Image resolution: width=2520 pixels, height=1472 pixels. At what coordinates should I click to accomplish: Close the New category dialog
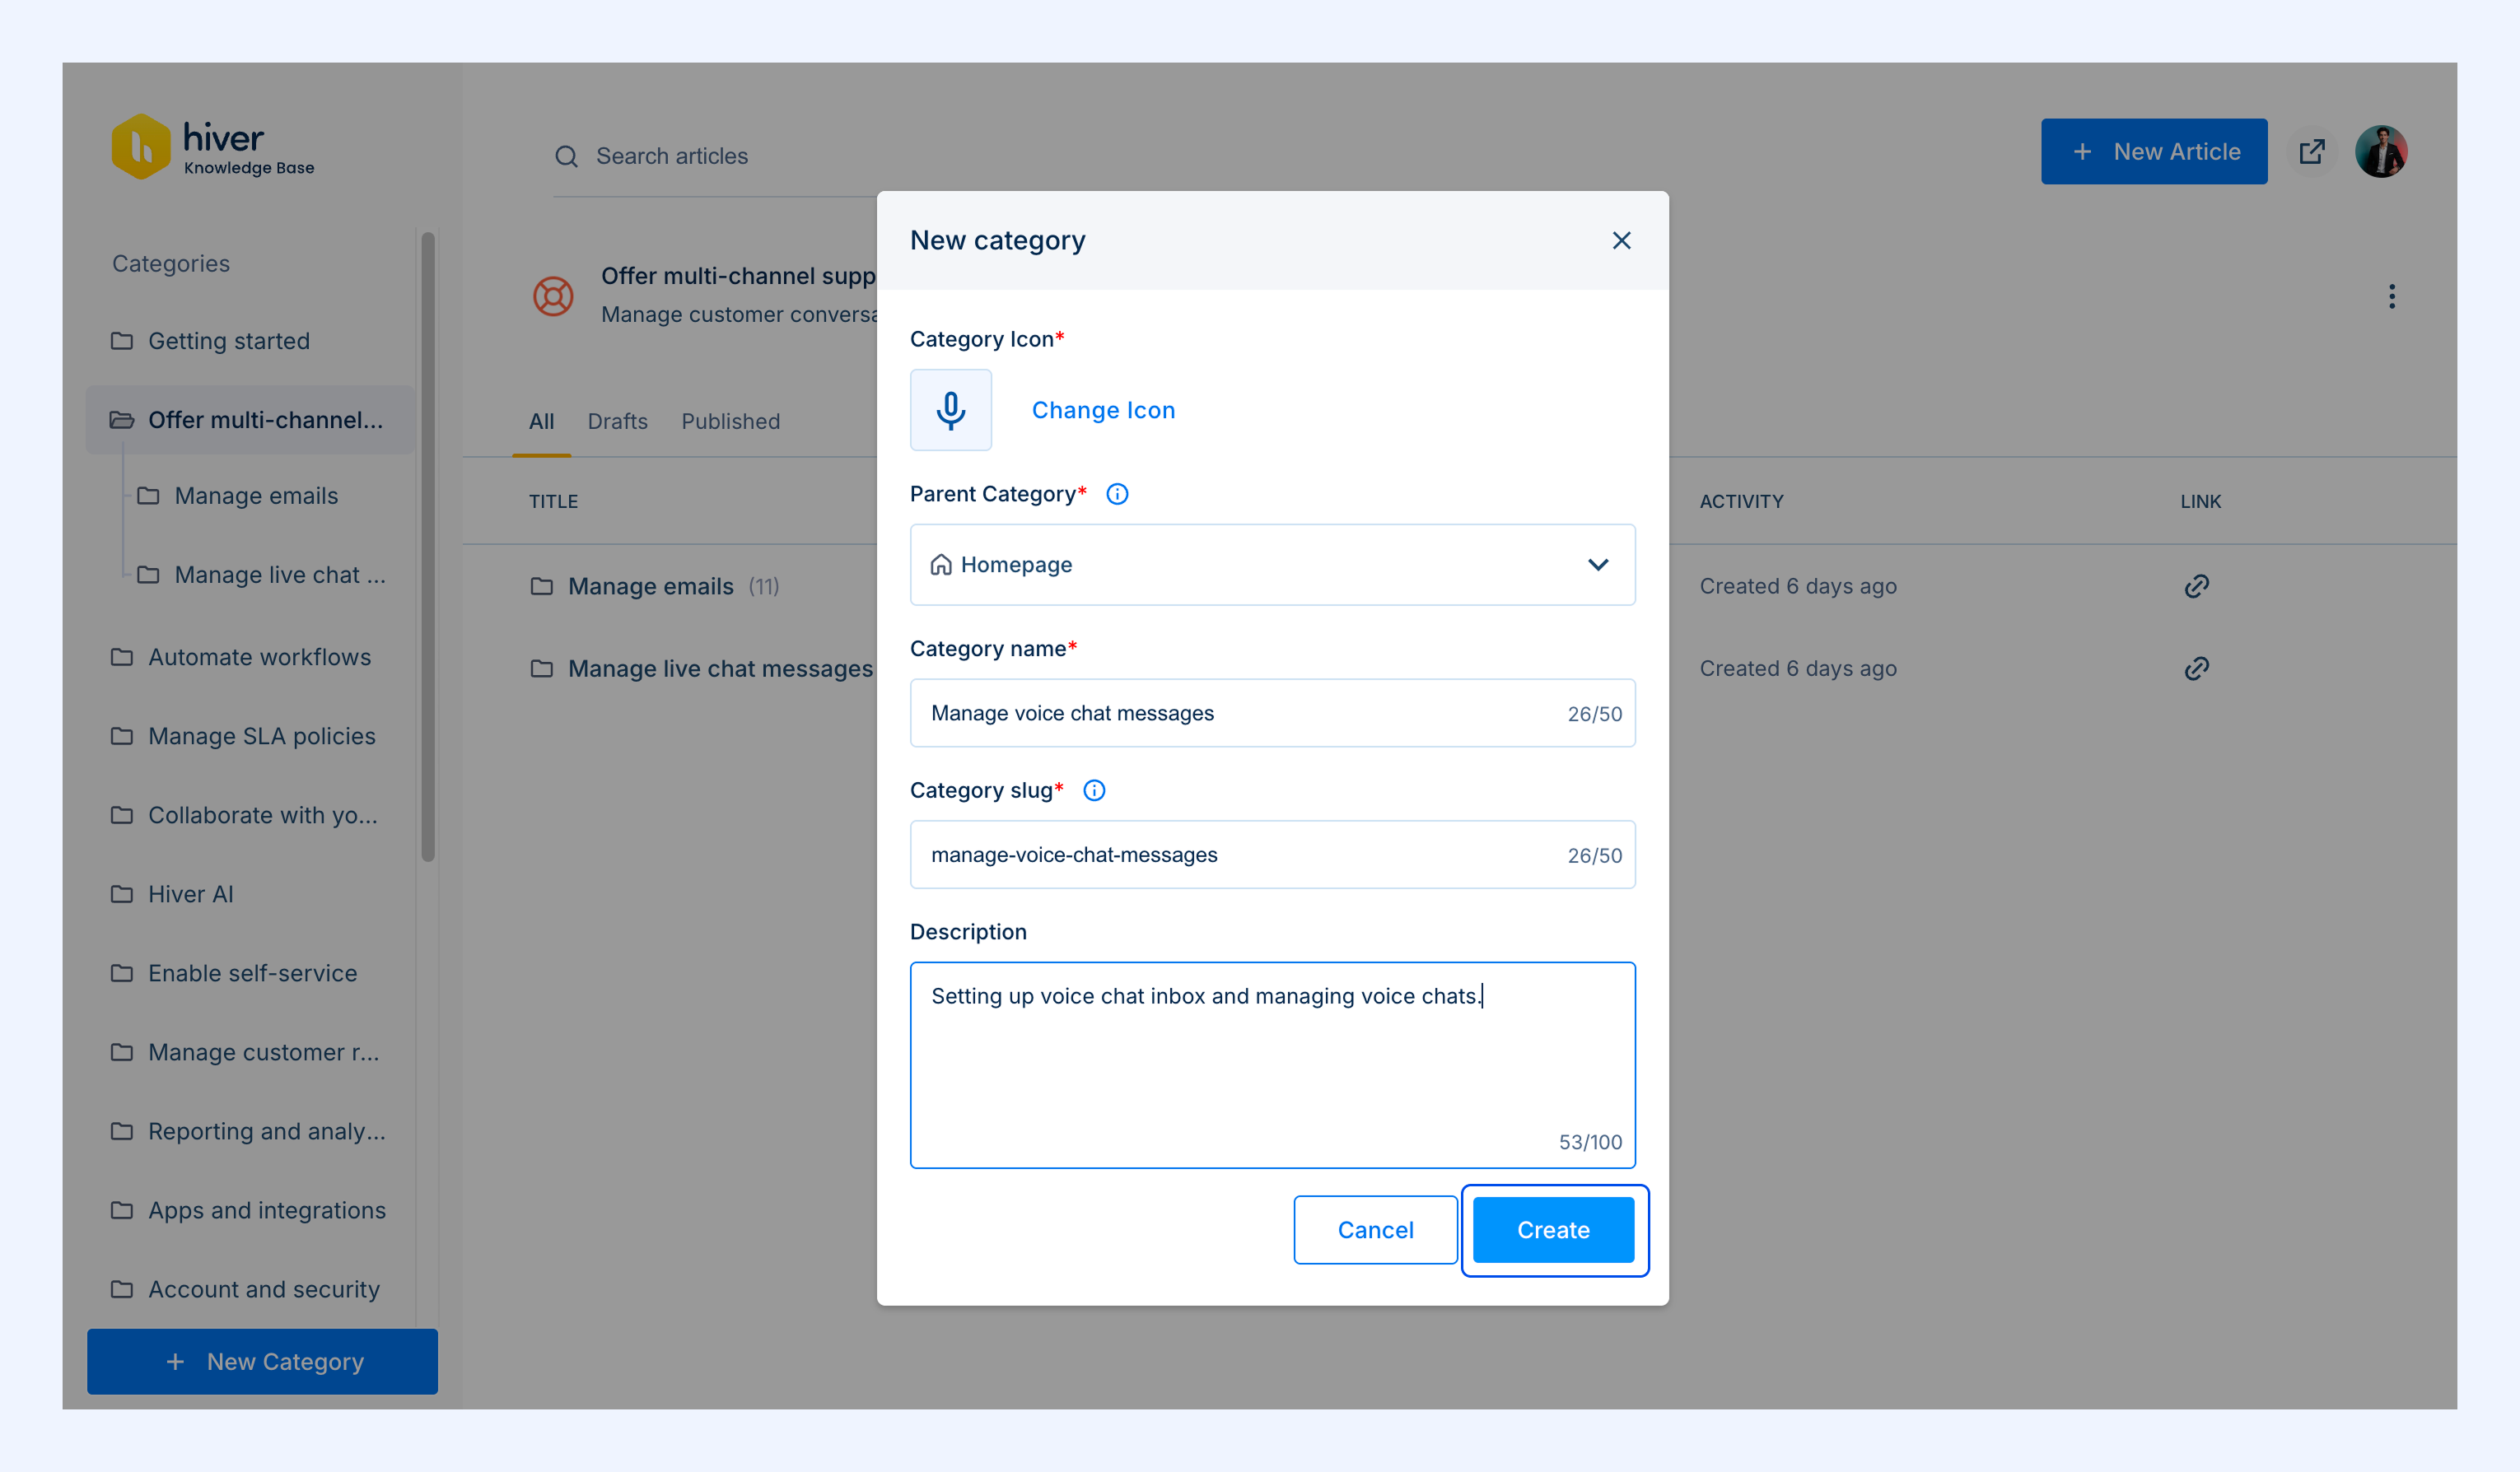click(x=1621, y=241)
